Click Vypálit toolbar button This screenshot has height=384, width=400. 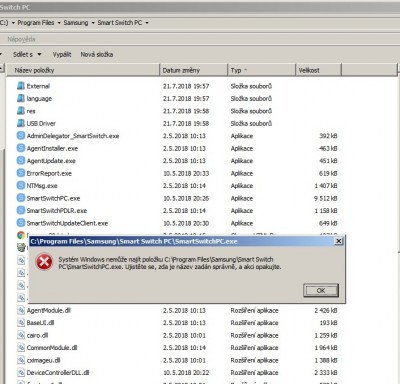[x=62, y=54]
